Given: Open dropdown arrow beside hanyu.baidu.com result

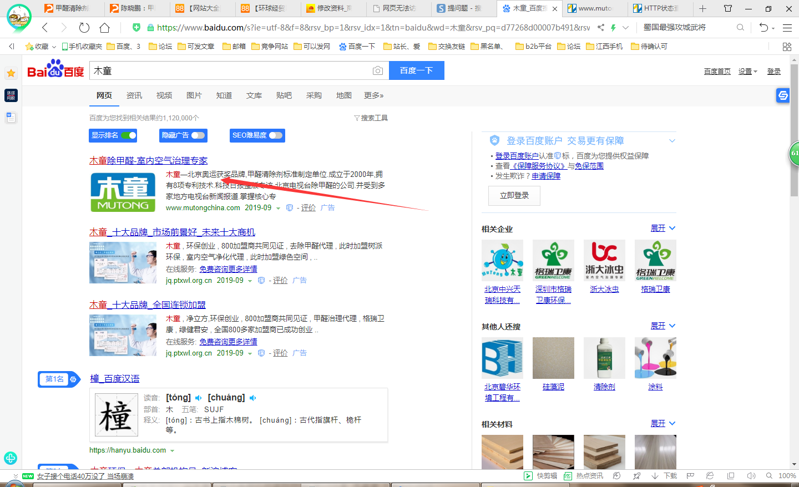Looking at the screenshot, I should 172,451.
